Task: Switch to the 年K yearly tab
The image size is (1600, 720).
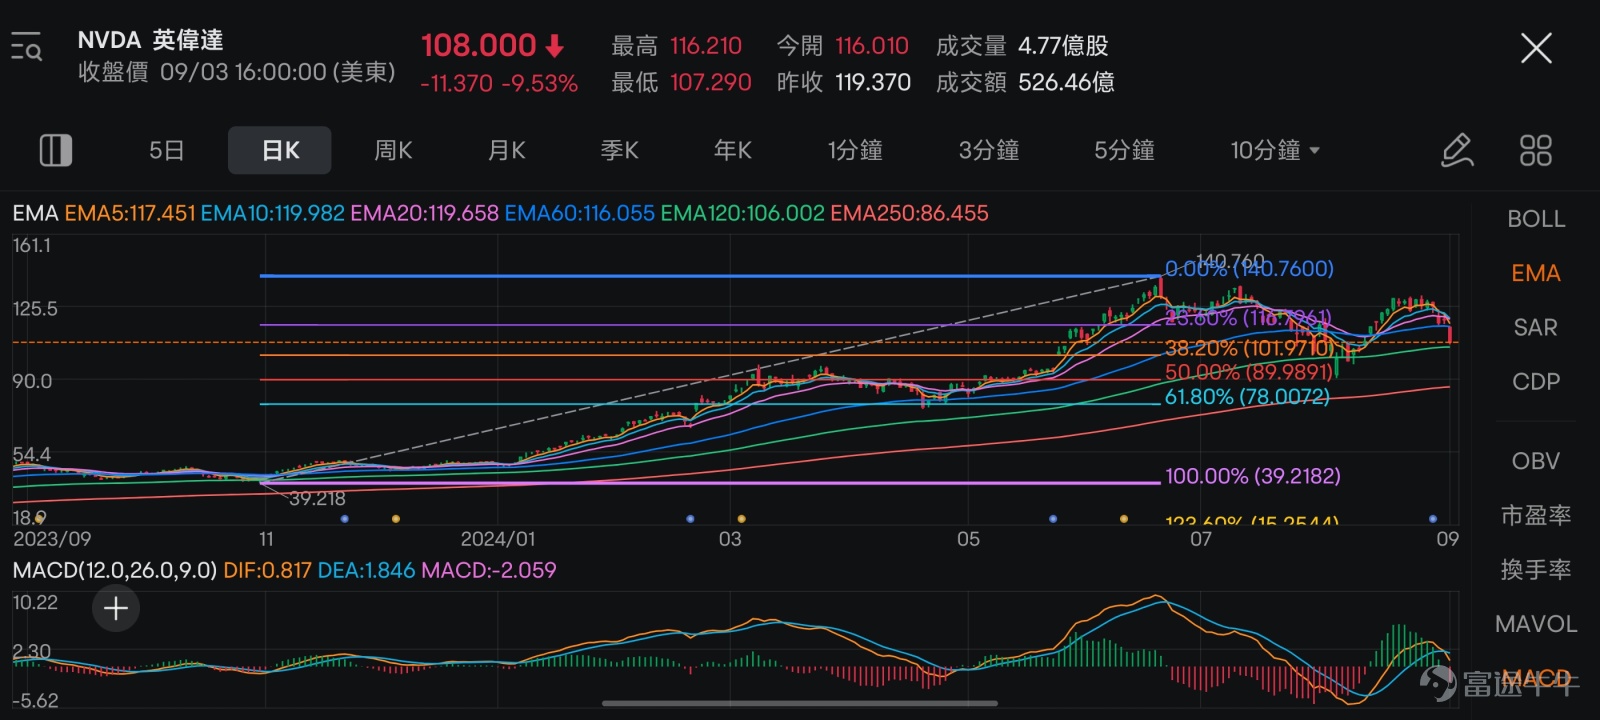Action: pos(733,150)
